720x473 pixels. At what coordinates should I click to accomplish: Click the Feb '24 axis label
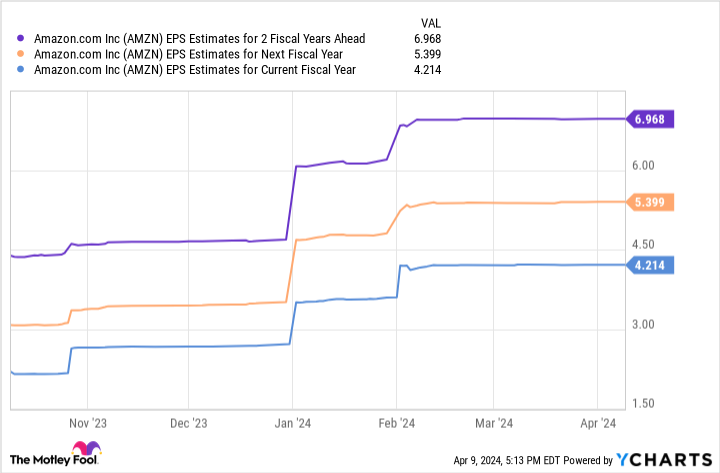pyautogui.click(x=396, y=423)
